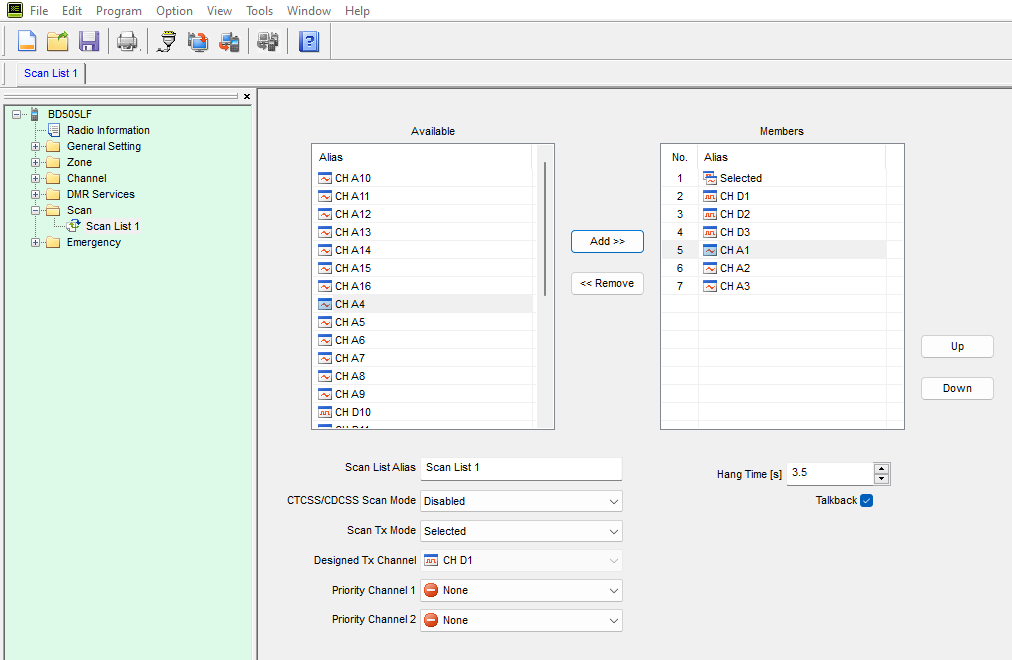
Task: Toggle the Talkback checkbox
Action: pyautogui.click(x=866, y=501)
